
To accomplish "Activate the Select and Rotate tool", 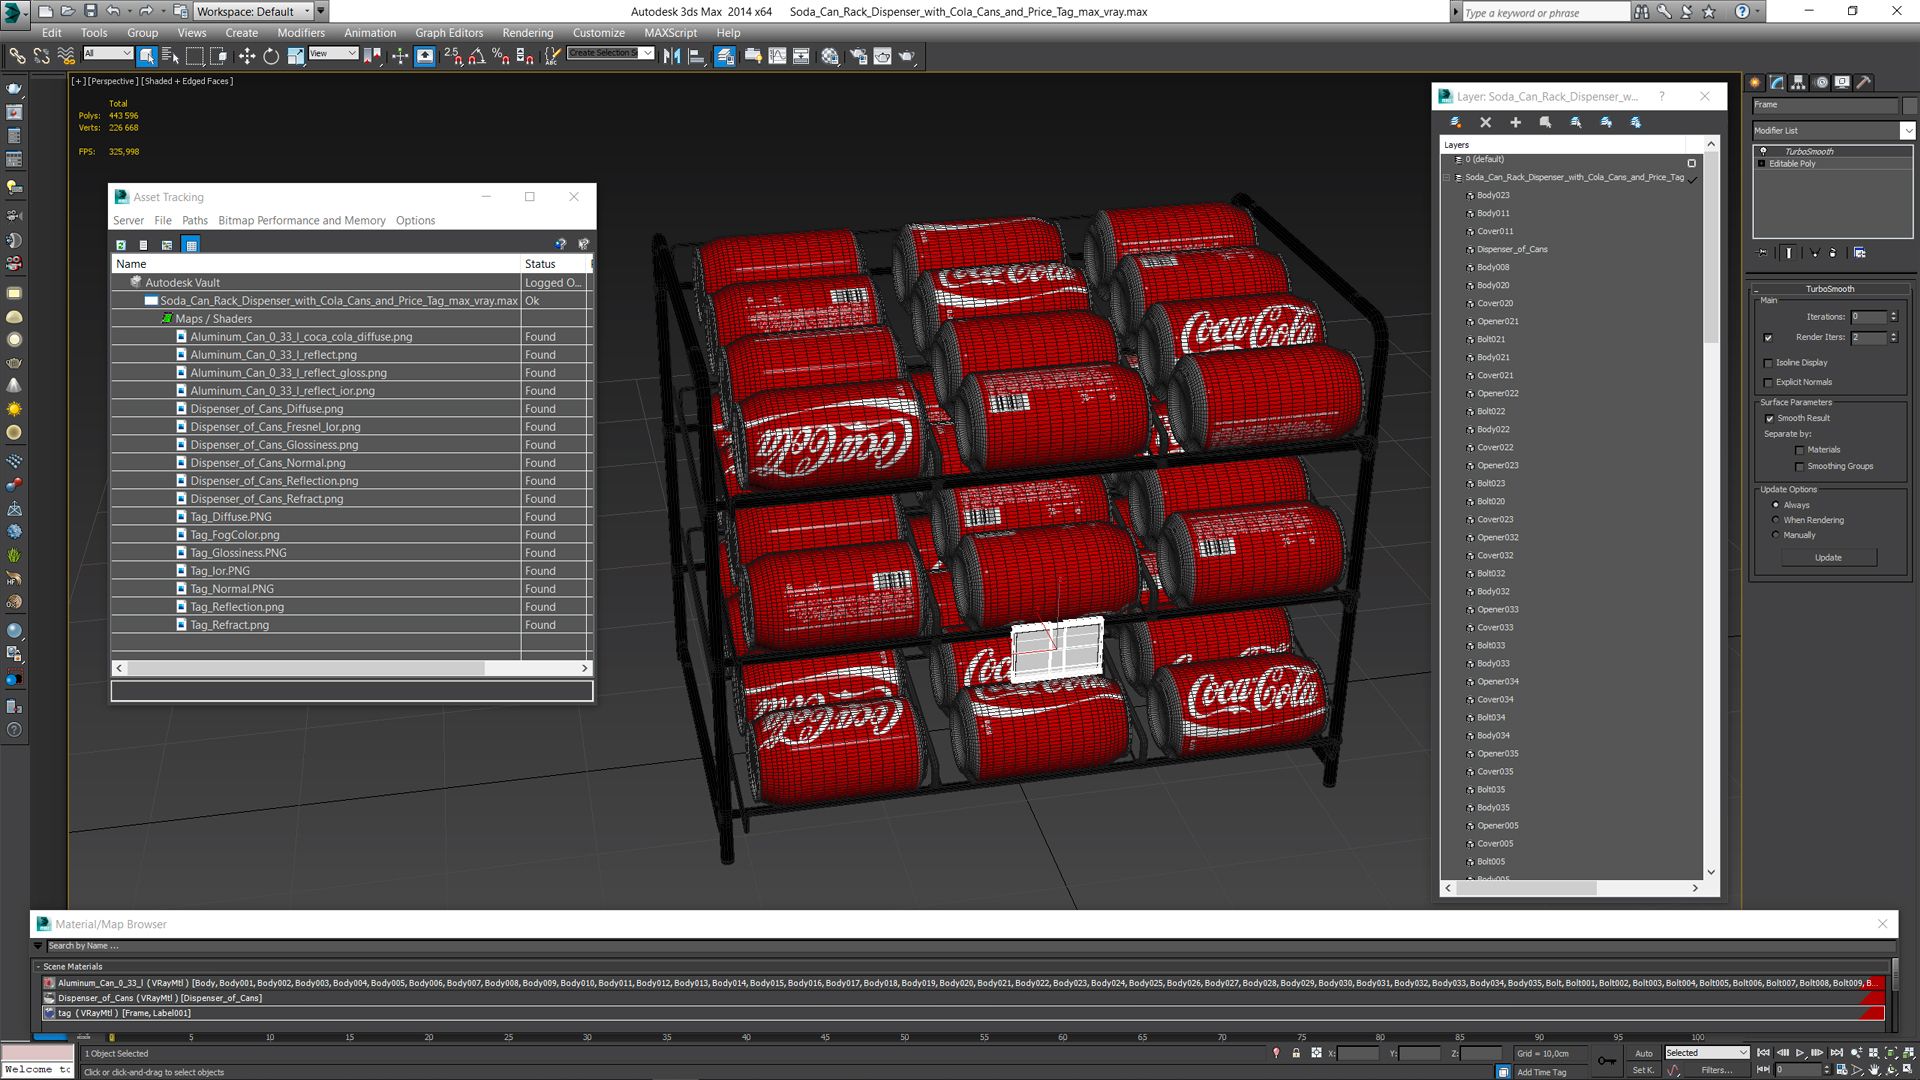I will pyautogui.click(x=271, y=56).
